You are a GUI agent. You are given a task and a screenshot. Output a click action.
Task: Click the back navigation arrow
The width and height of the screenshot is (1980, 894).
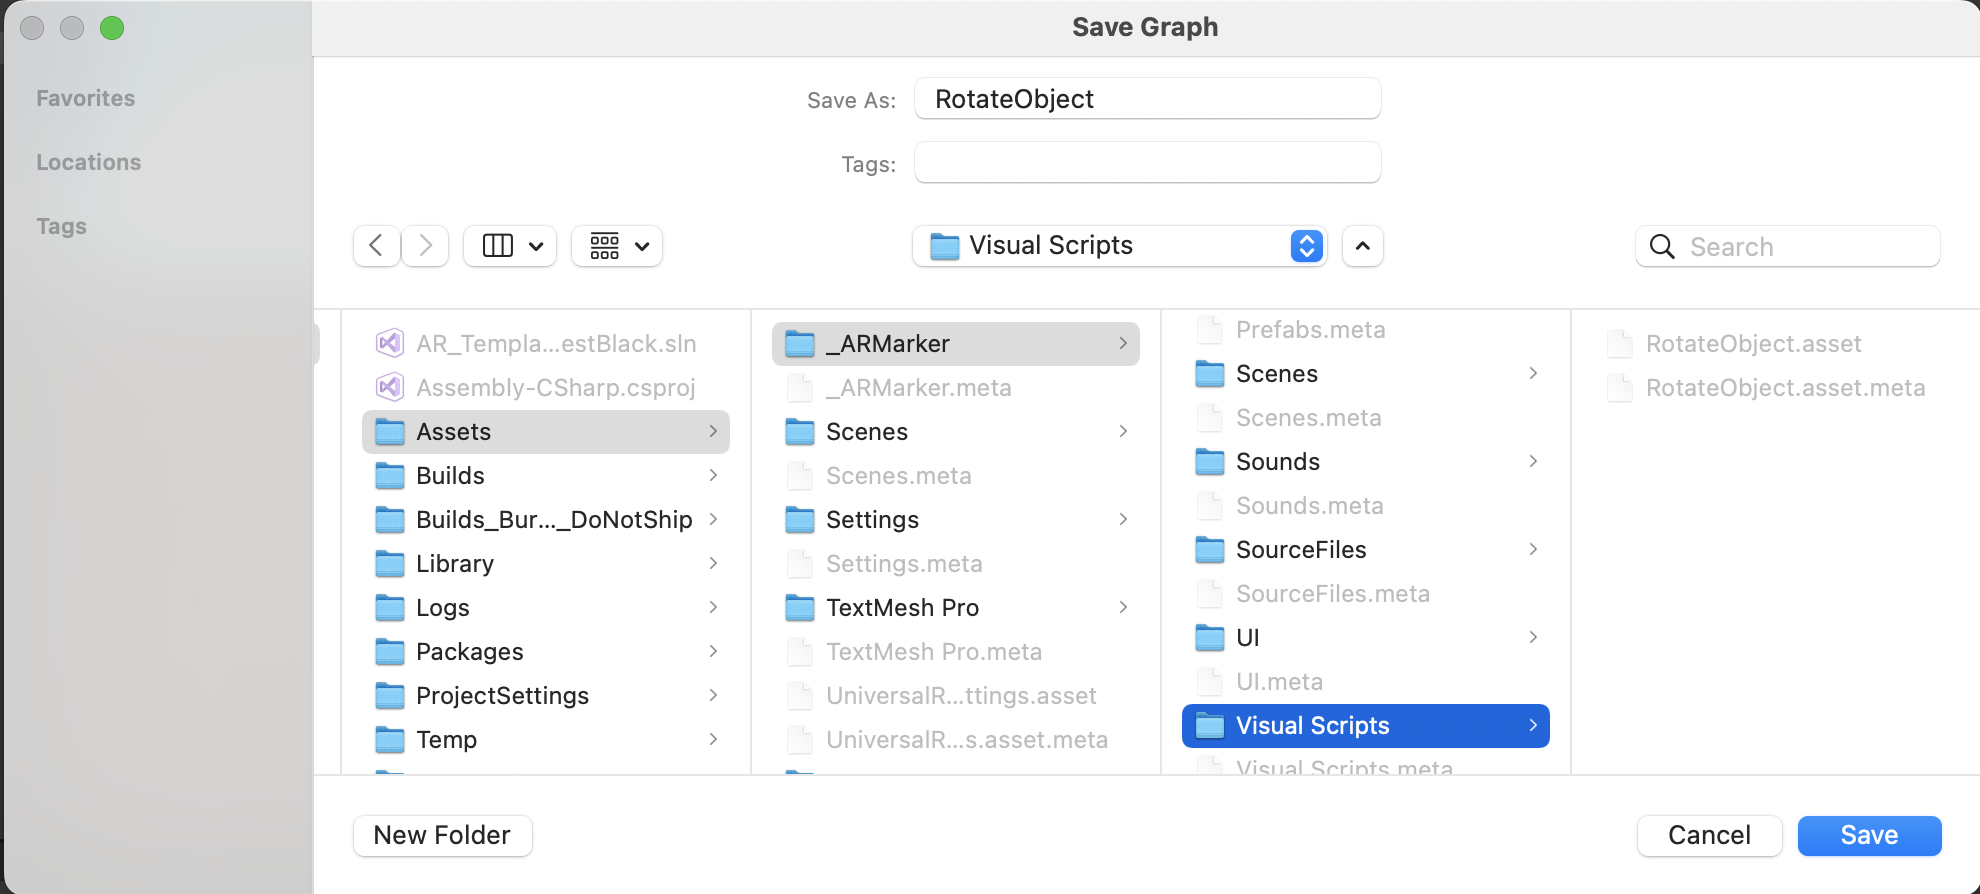pyautogui.click(x=376, y=246)
